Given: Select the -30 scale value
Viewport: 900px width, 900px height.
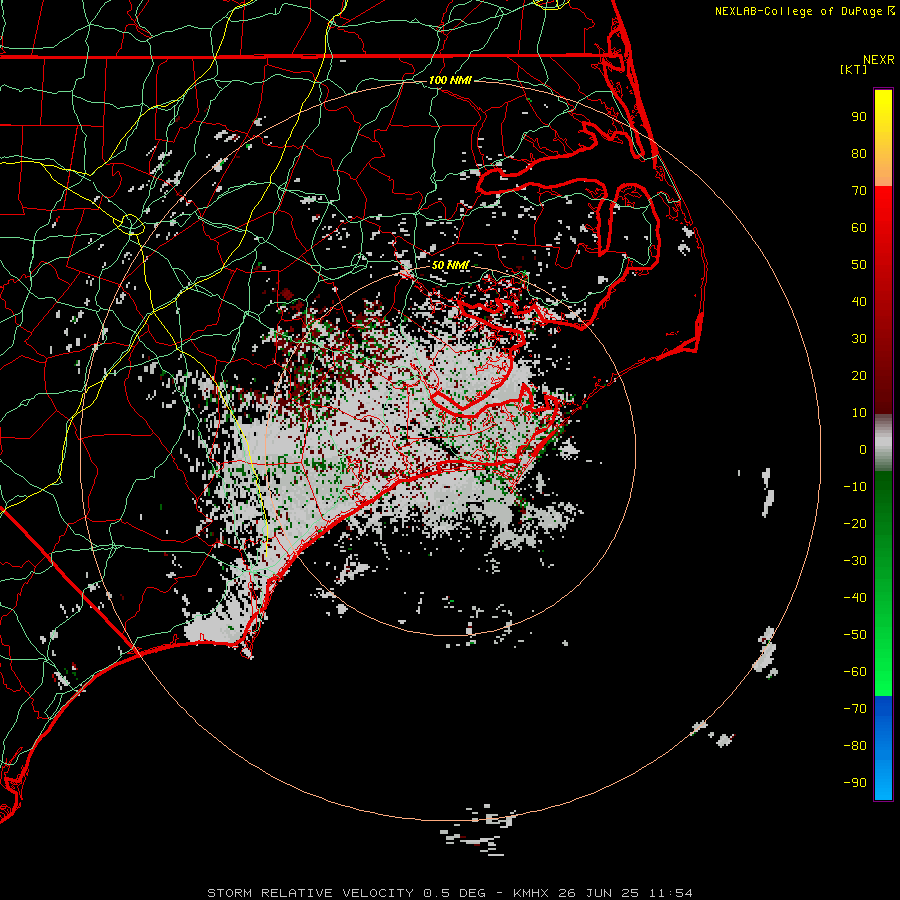Looking at the screenshot, I should pos(855,561).
